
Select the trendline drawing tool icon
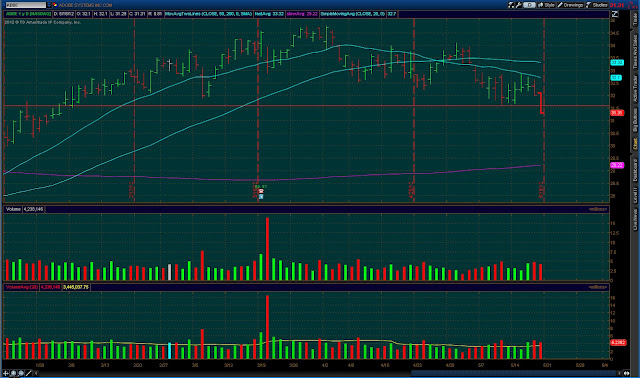(x=29, y=373)
